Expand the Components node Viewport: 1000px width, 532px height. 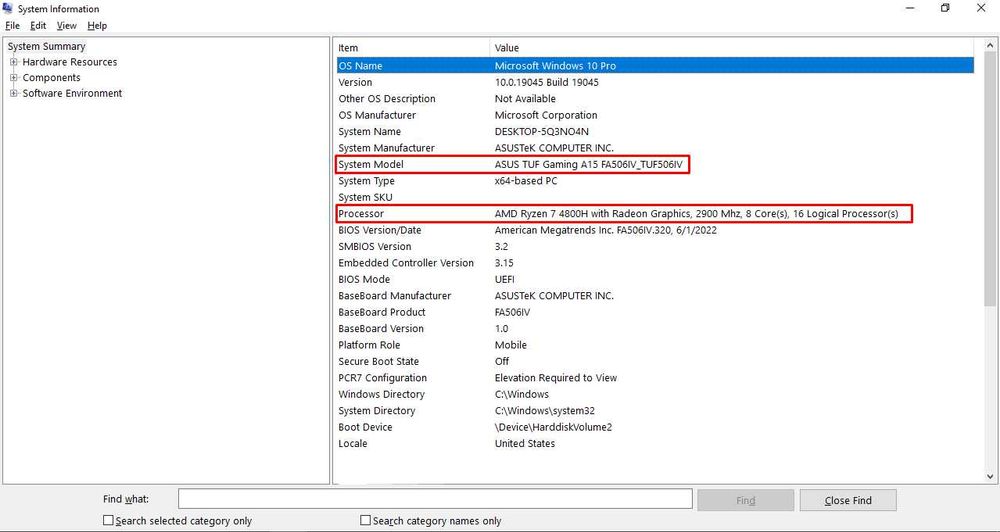click(13, 77)
